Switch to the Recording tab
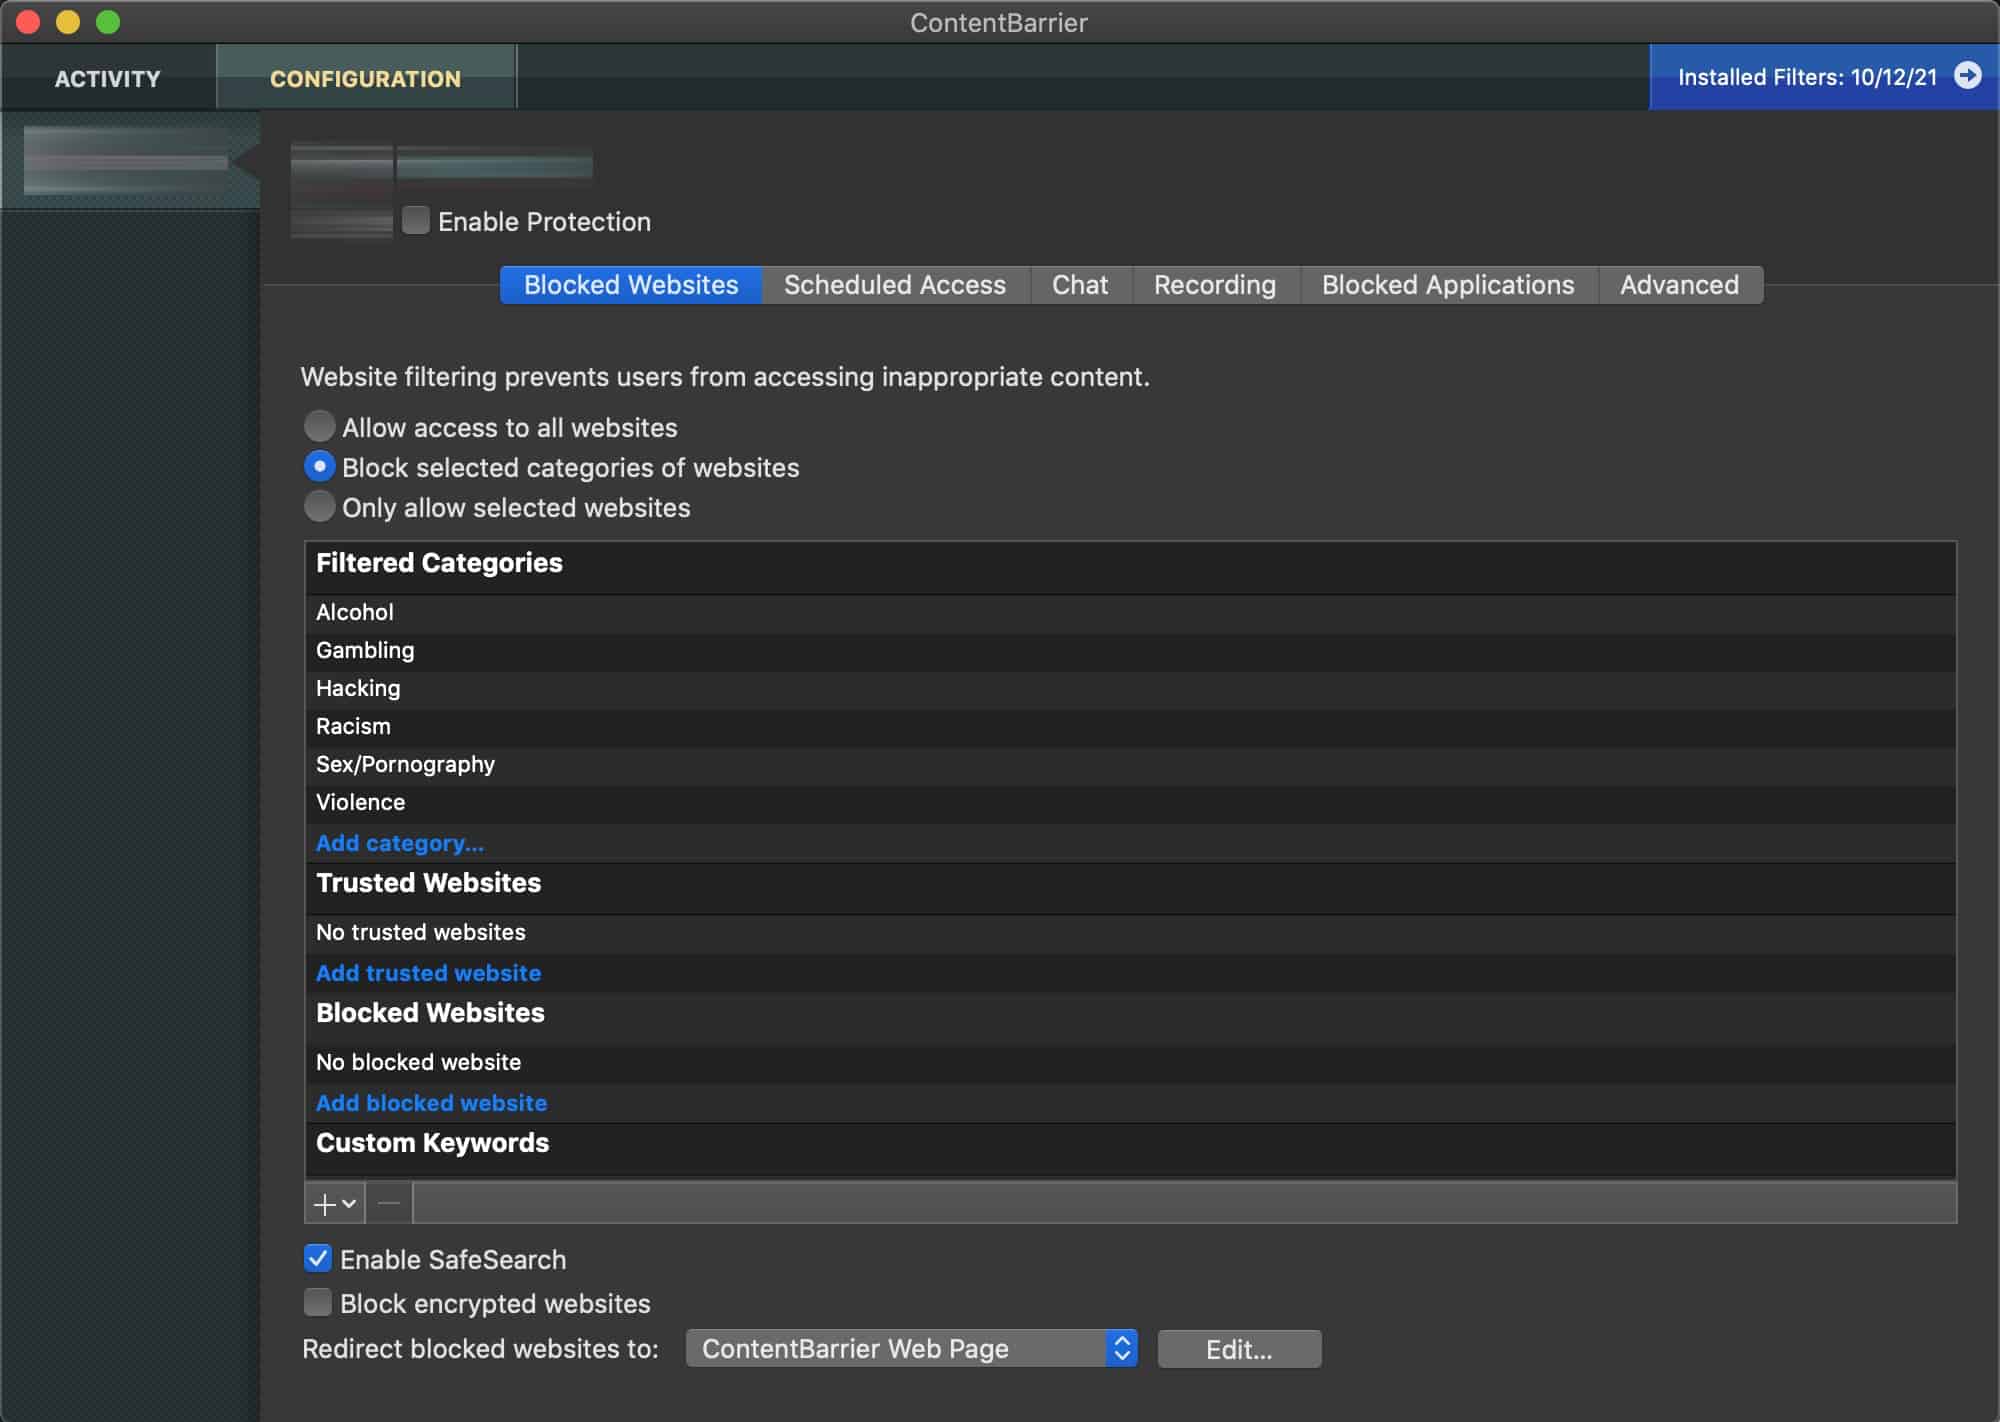 coord(1215,285)
